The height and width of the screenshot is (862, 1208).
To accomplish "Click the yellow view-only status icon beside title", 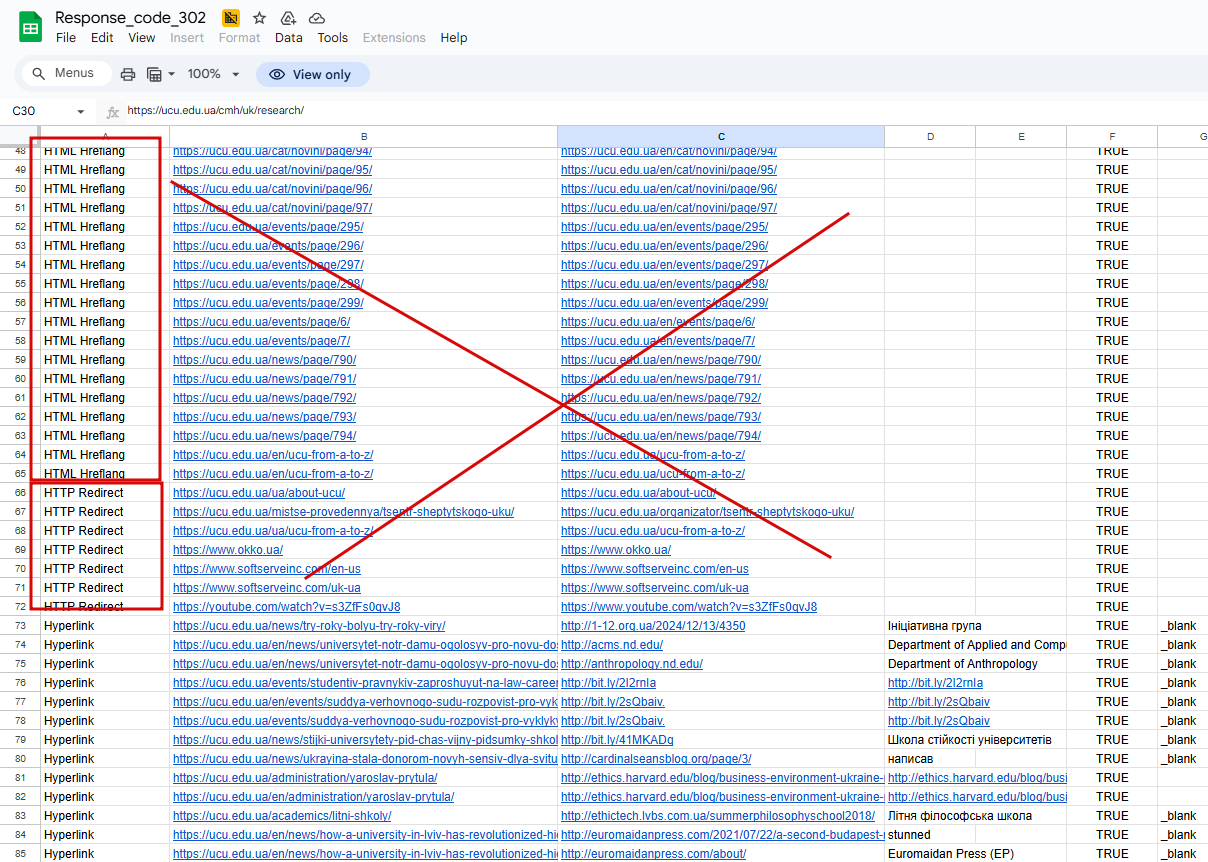I will (x=231, y=18).
